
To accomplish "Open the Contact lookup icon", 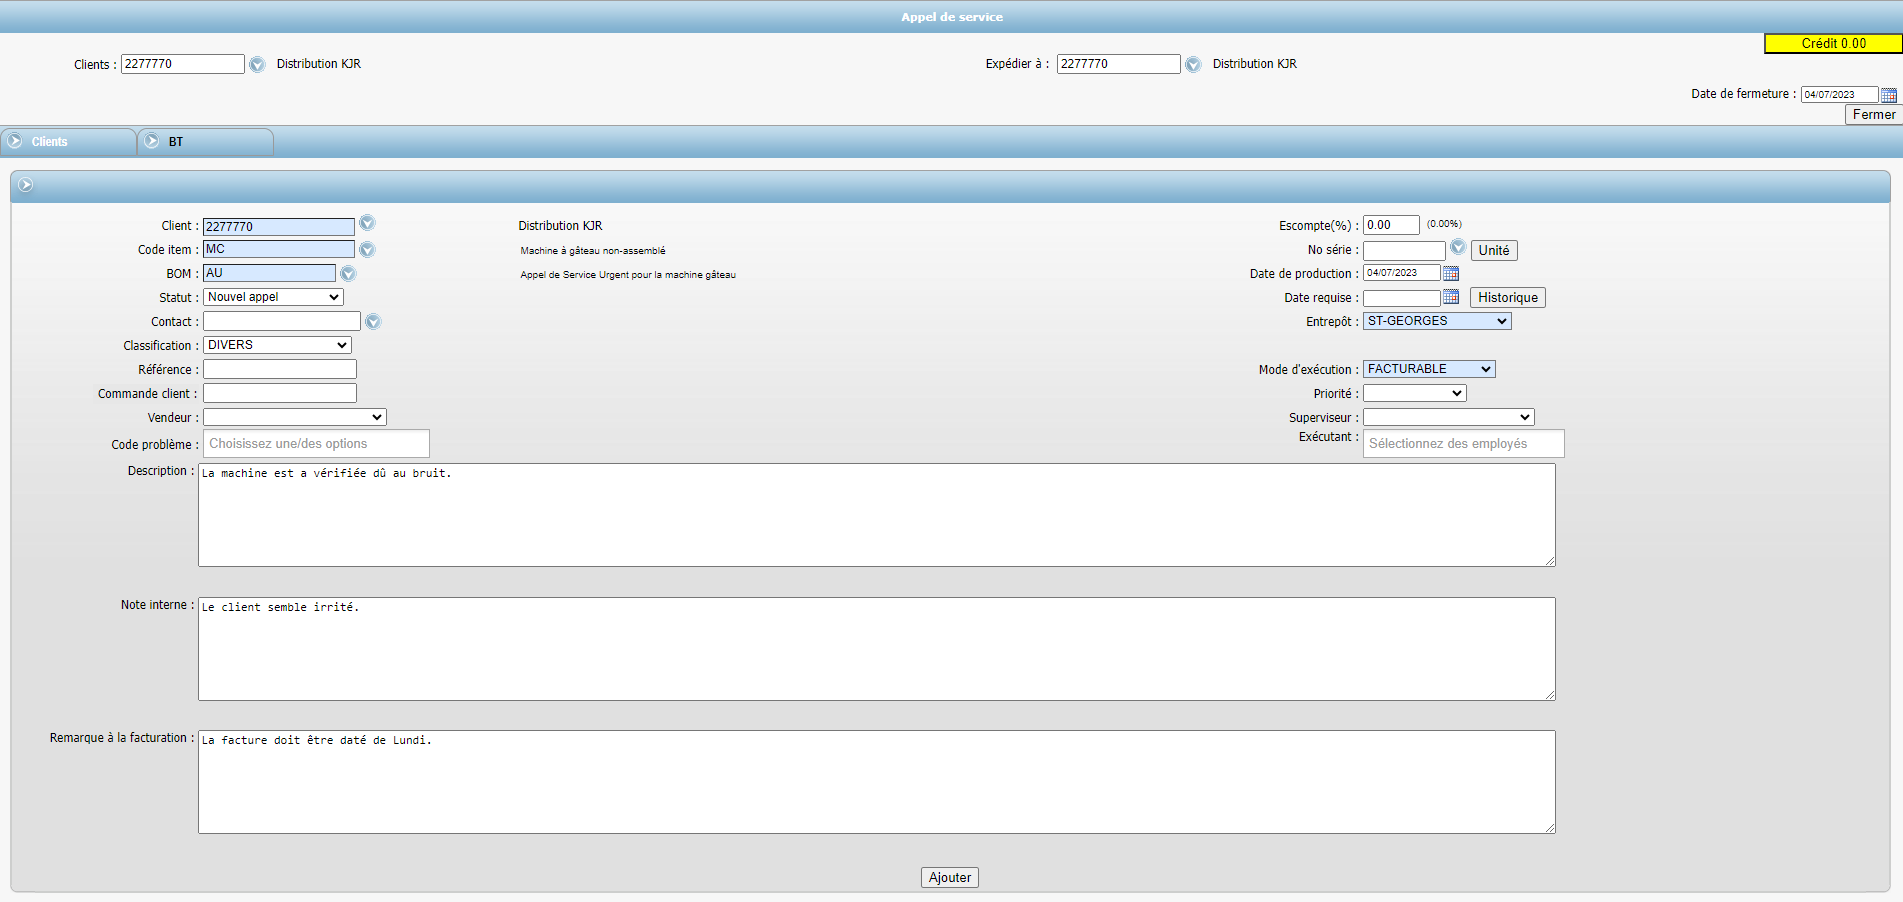I will [x=372, y=321].
